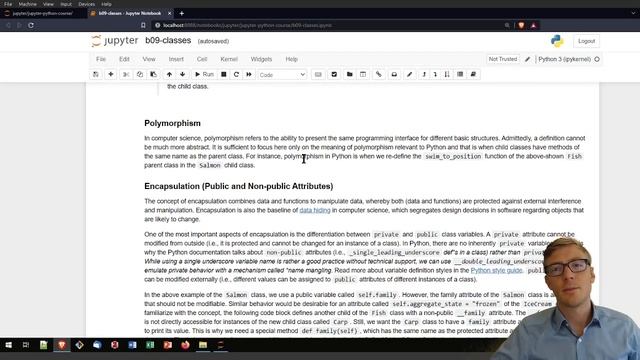Open the VirtualBox Devices menu
This screenshot has width=640, height=360.
click(x=86, y=4)
